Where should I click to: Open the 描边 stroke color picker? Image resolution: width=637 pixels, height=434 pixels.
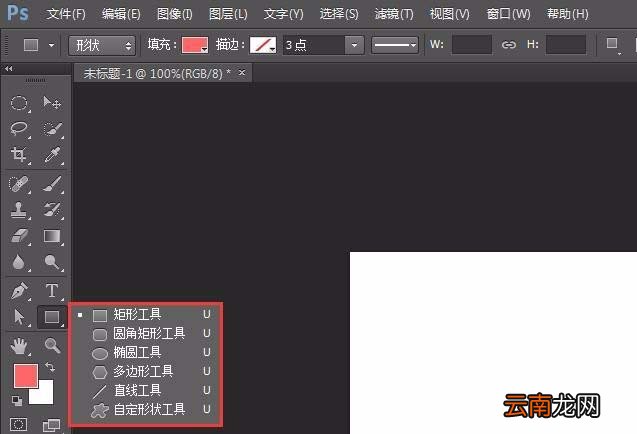(263, 45)
